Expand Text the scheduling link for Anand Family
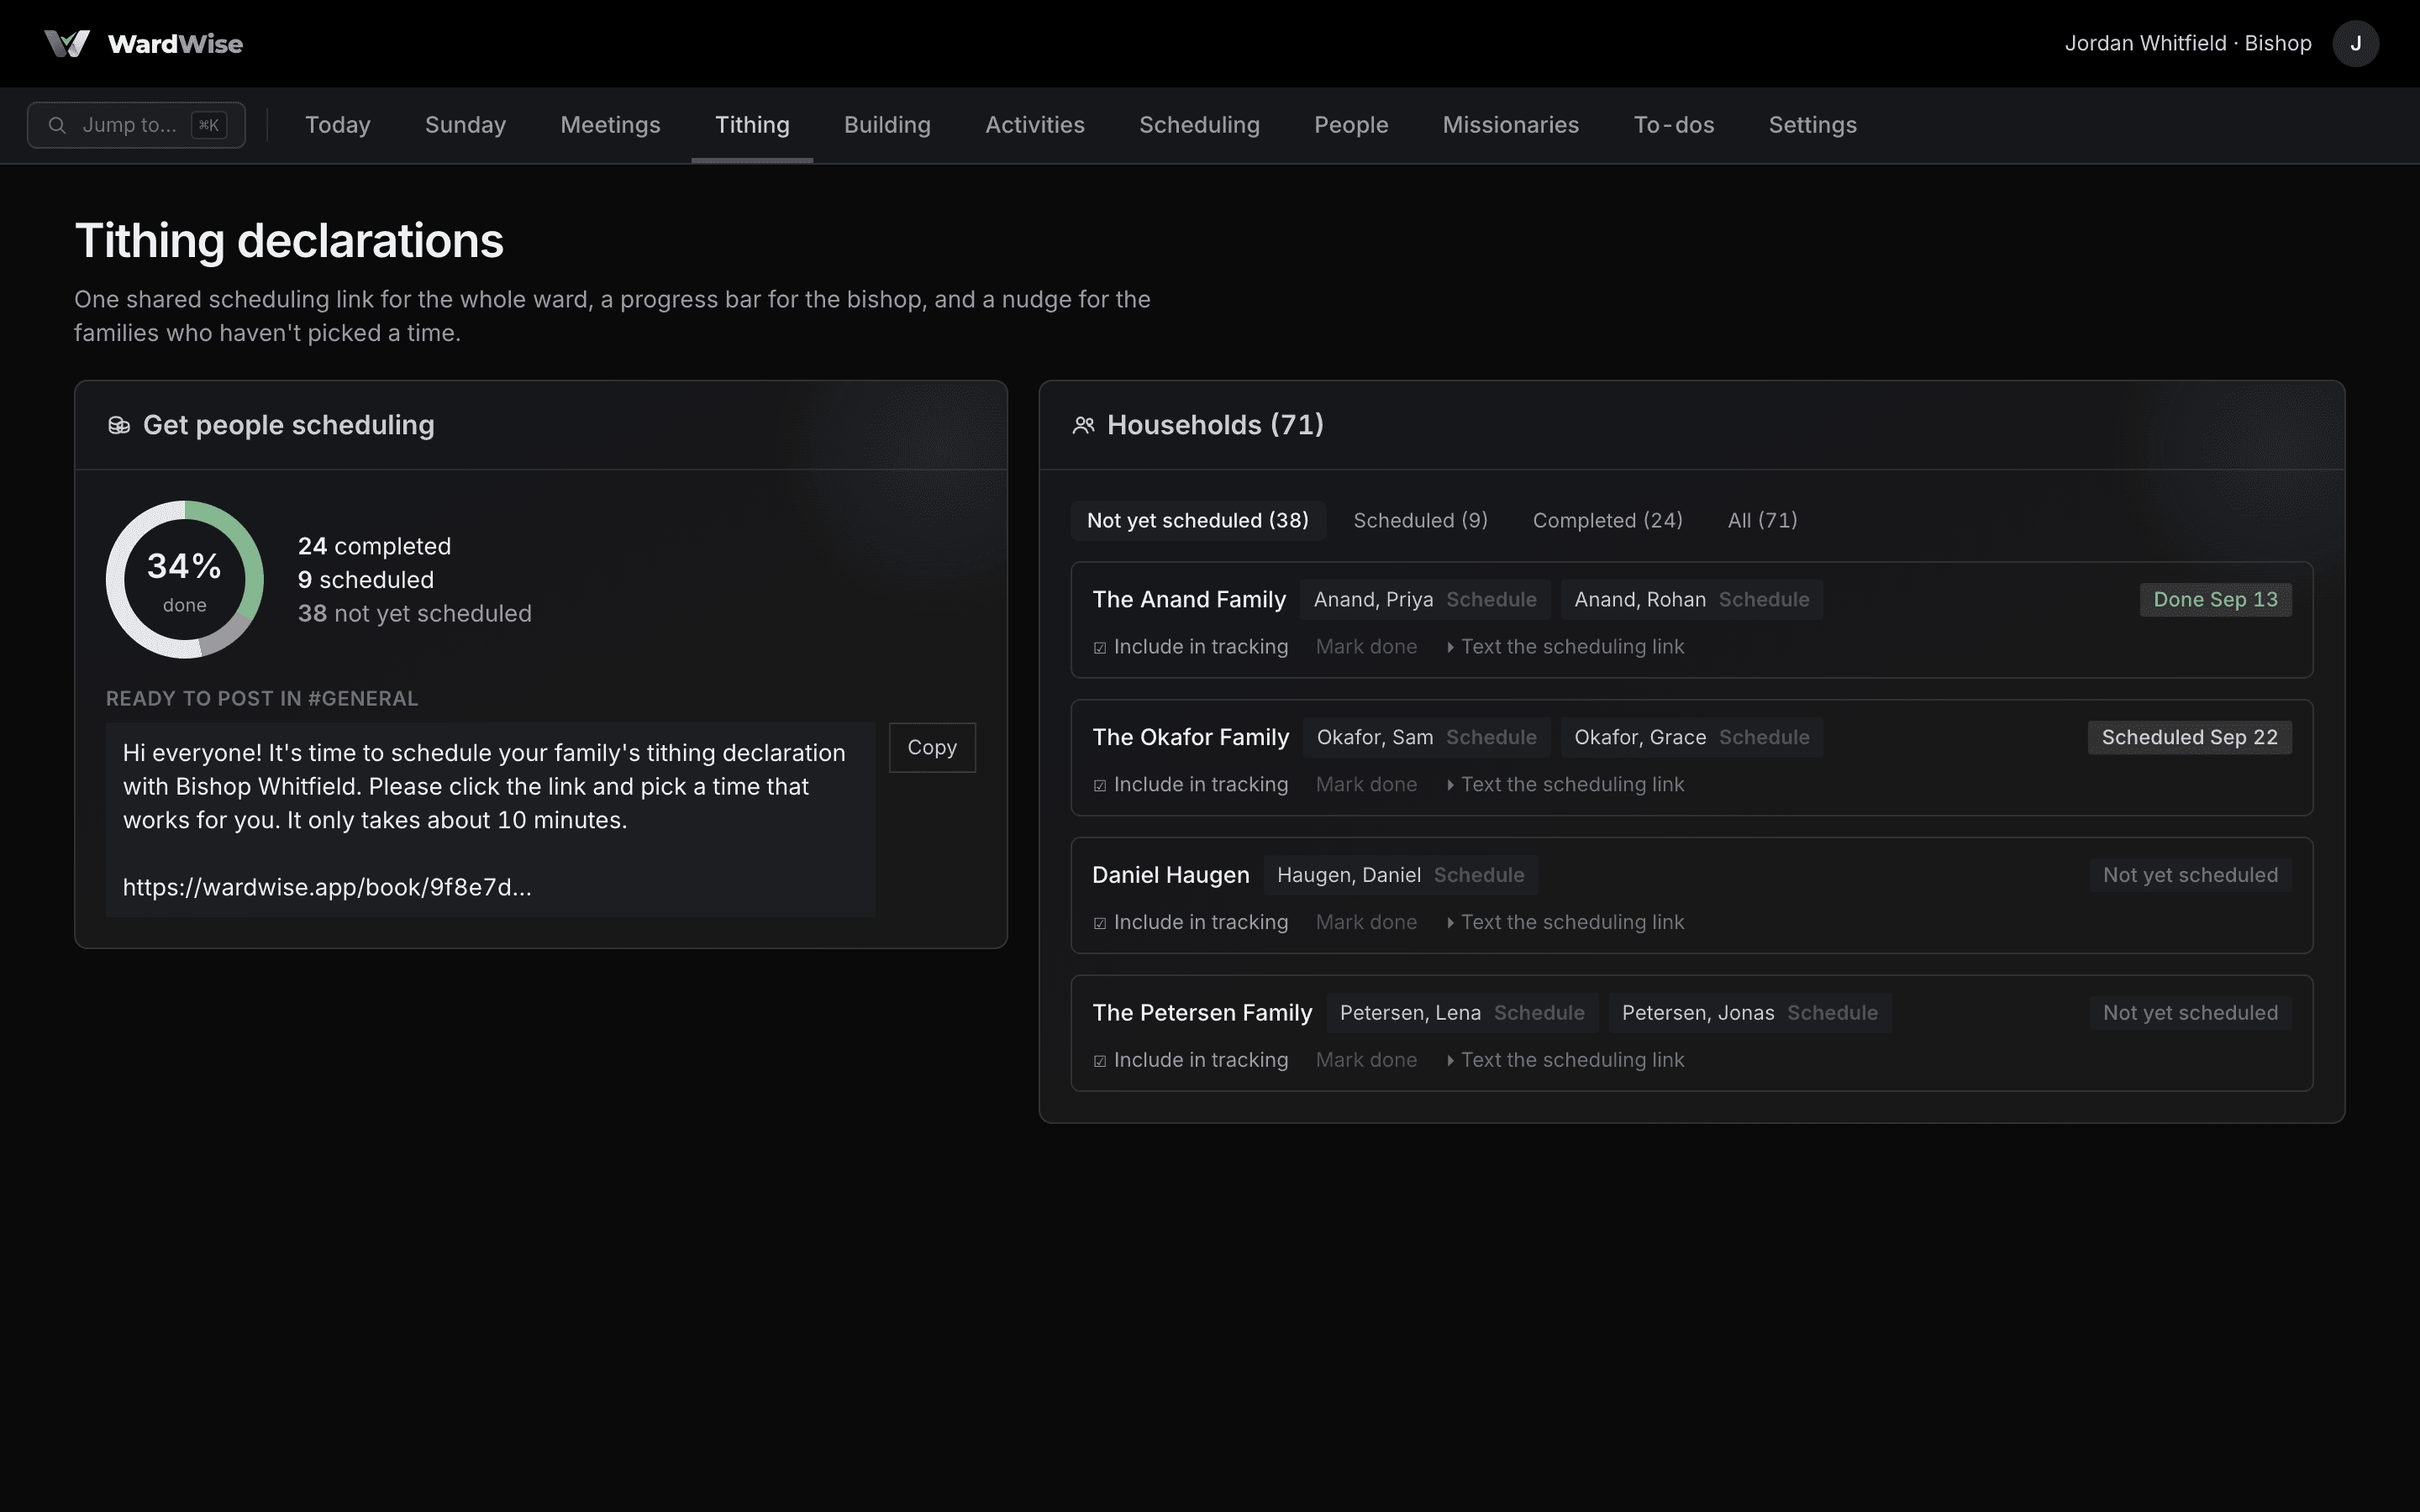The height and width of the screenshot is (1512, 2420). 1565,647
